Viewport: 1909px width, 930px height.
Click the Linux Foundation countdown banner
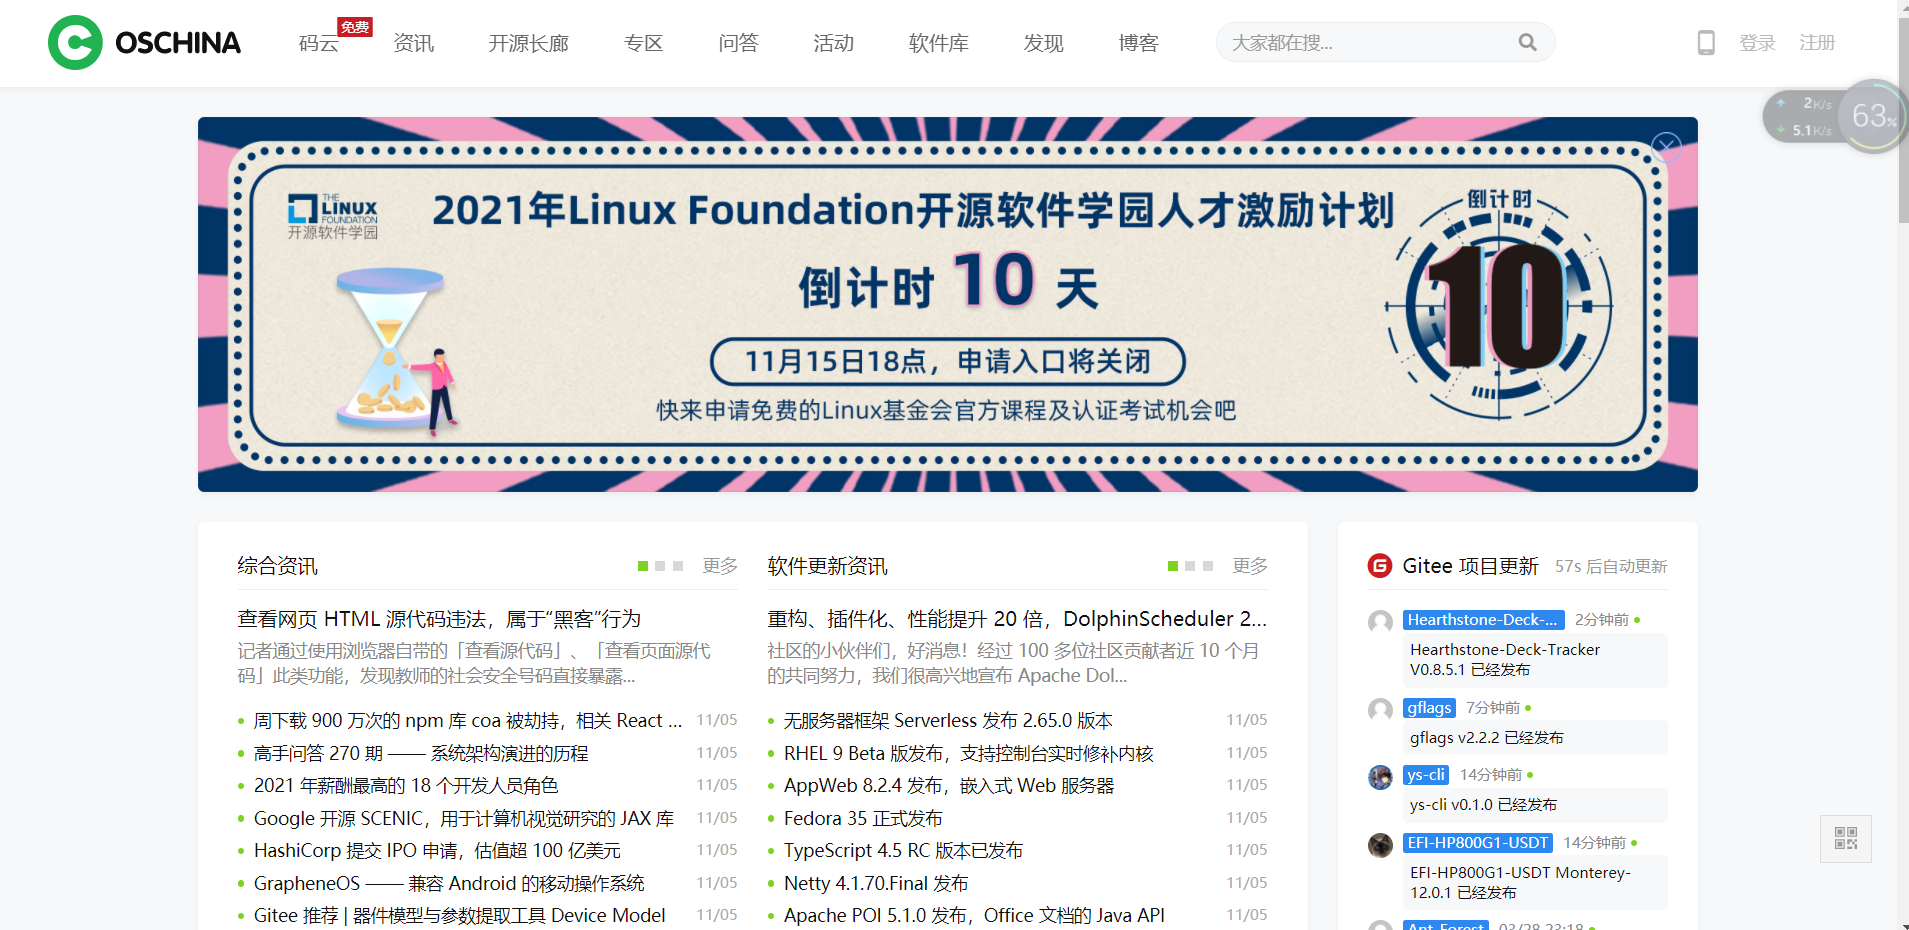[947, 304]
